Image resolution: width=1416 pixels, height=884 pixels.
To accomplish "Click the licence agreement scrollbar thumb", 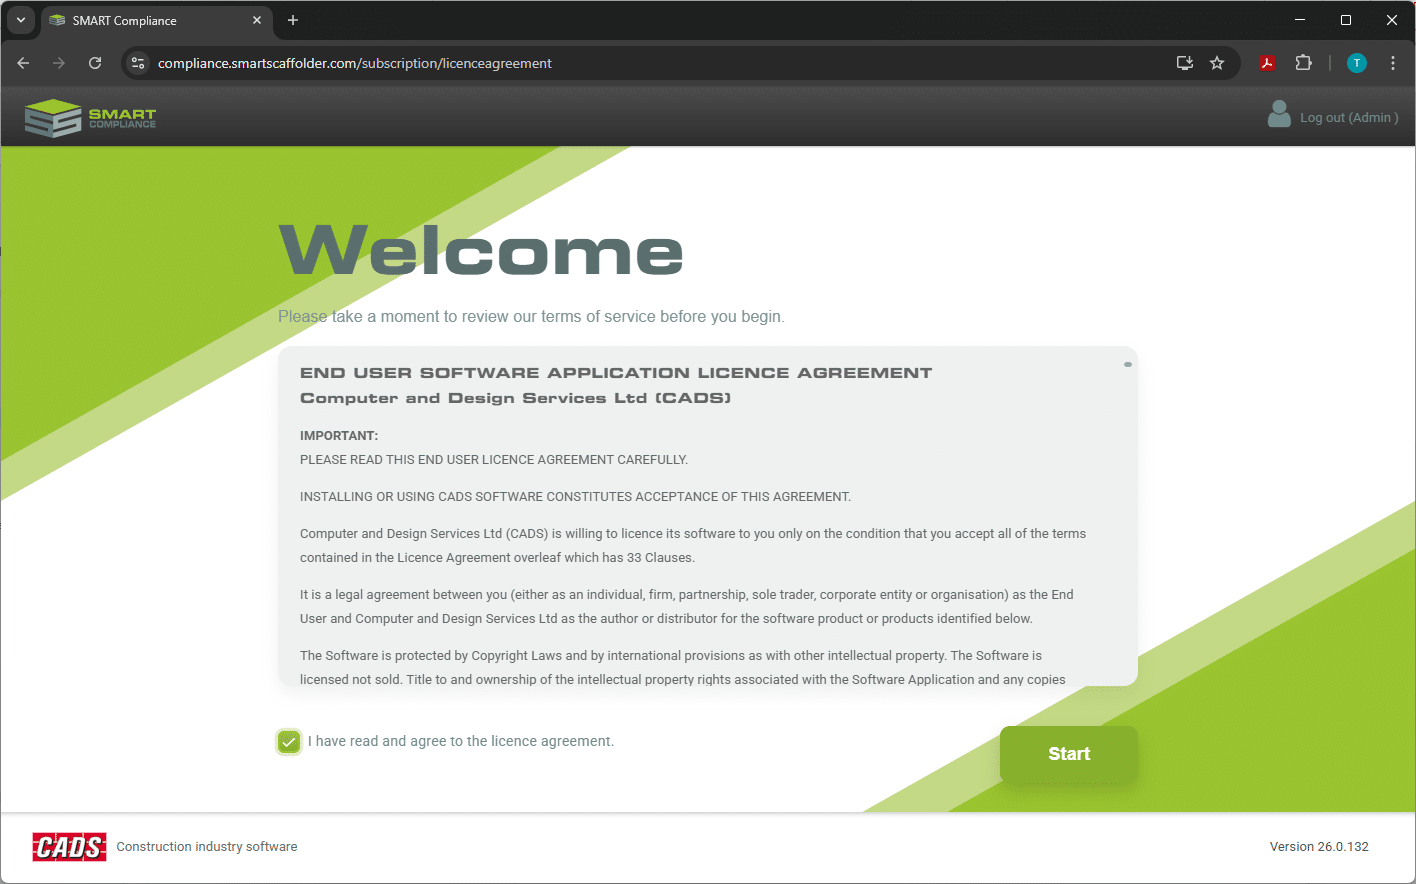I will click(1128, 365).
